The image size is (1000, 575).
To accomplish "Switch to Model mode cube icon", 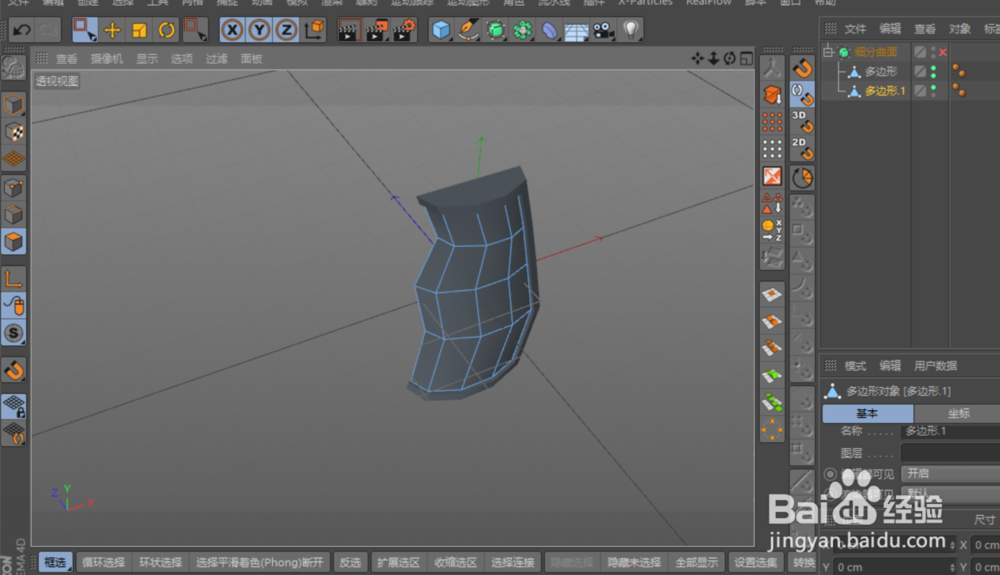I will click(13, 105).
